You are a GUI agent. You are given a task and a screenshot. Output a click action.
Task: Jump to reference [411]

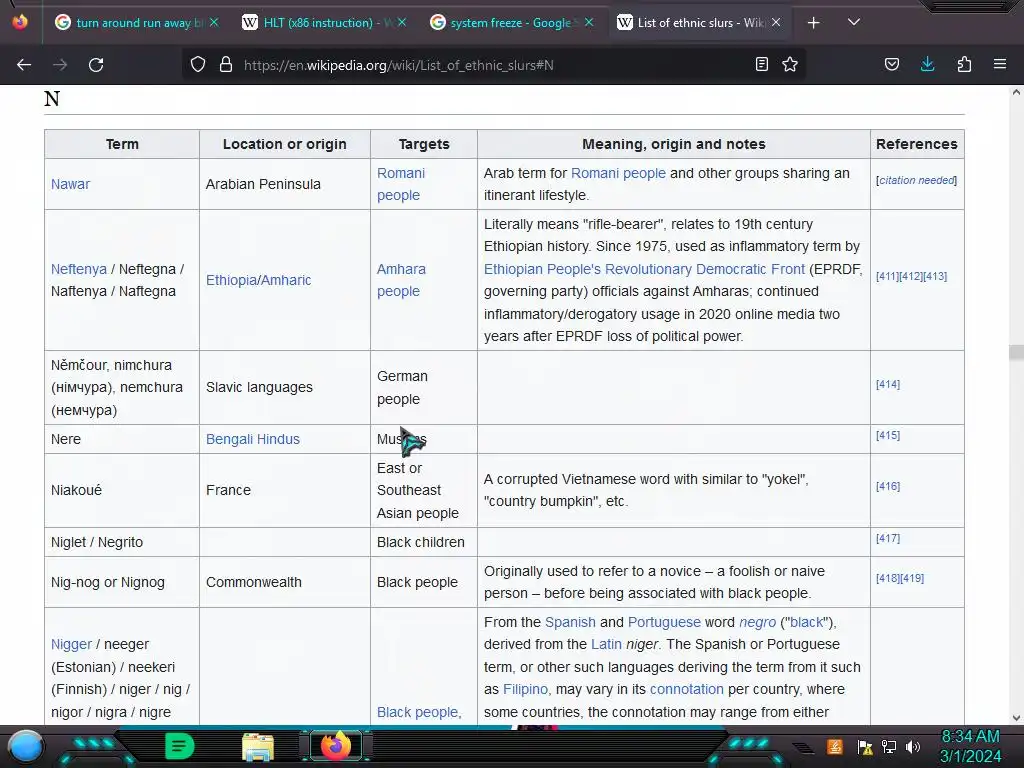[x=887, y=276]
